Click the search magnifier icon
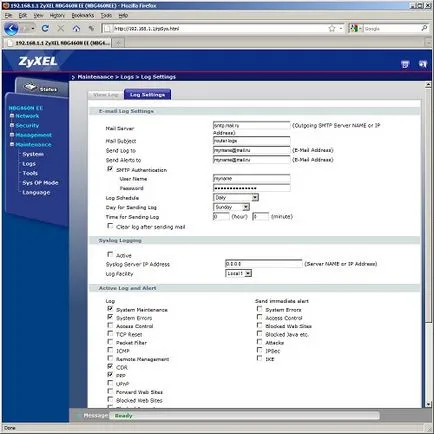This screenshot has height=434, width=434. pyautogui.click(x=424, y=28)
